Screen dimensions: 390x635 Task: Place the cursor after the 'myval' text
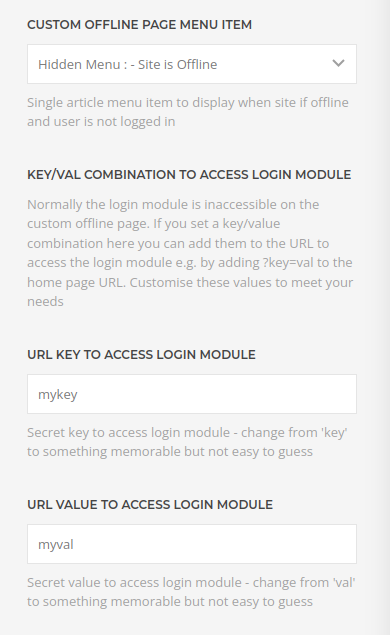point(75,544)
